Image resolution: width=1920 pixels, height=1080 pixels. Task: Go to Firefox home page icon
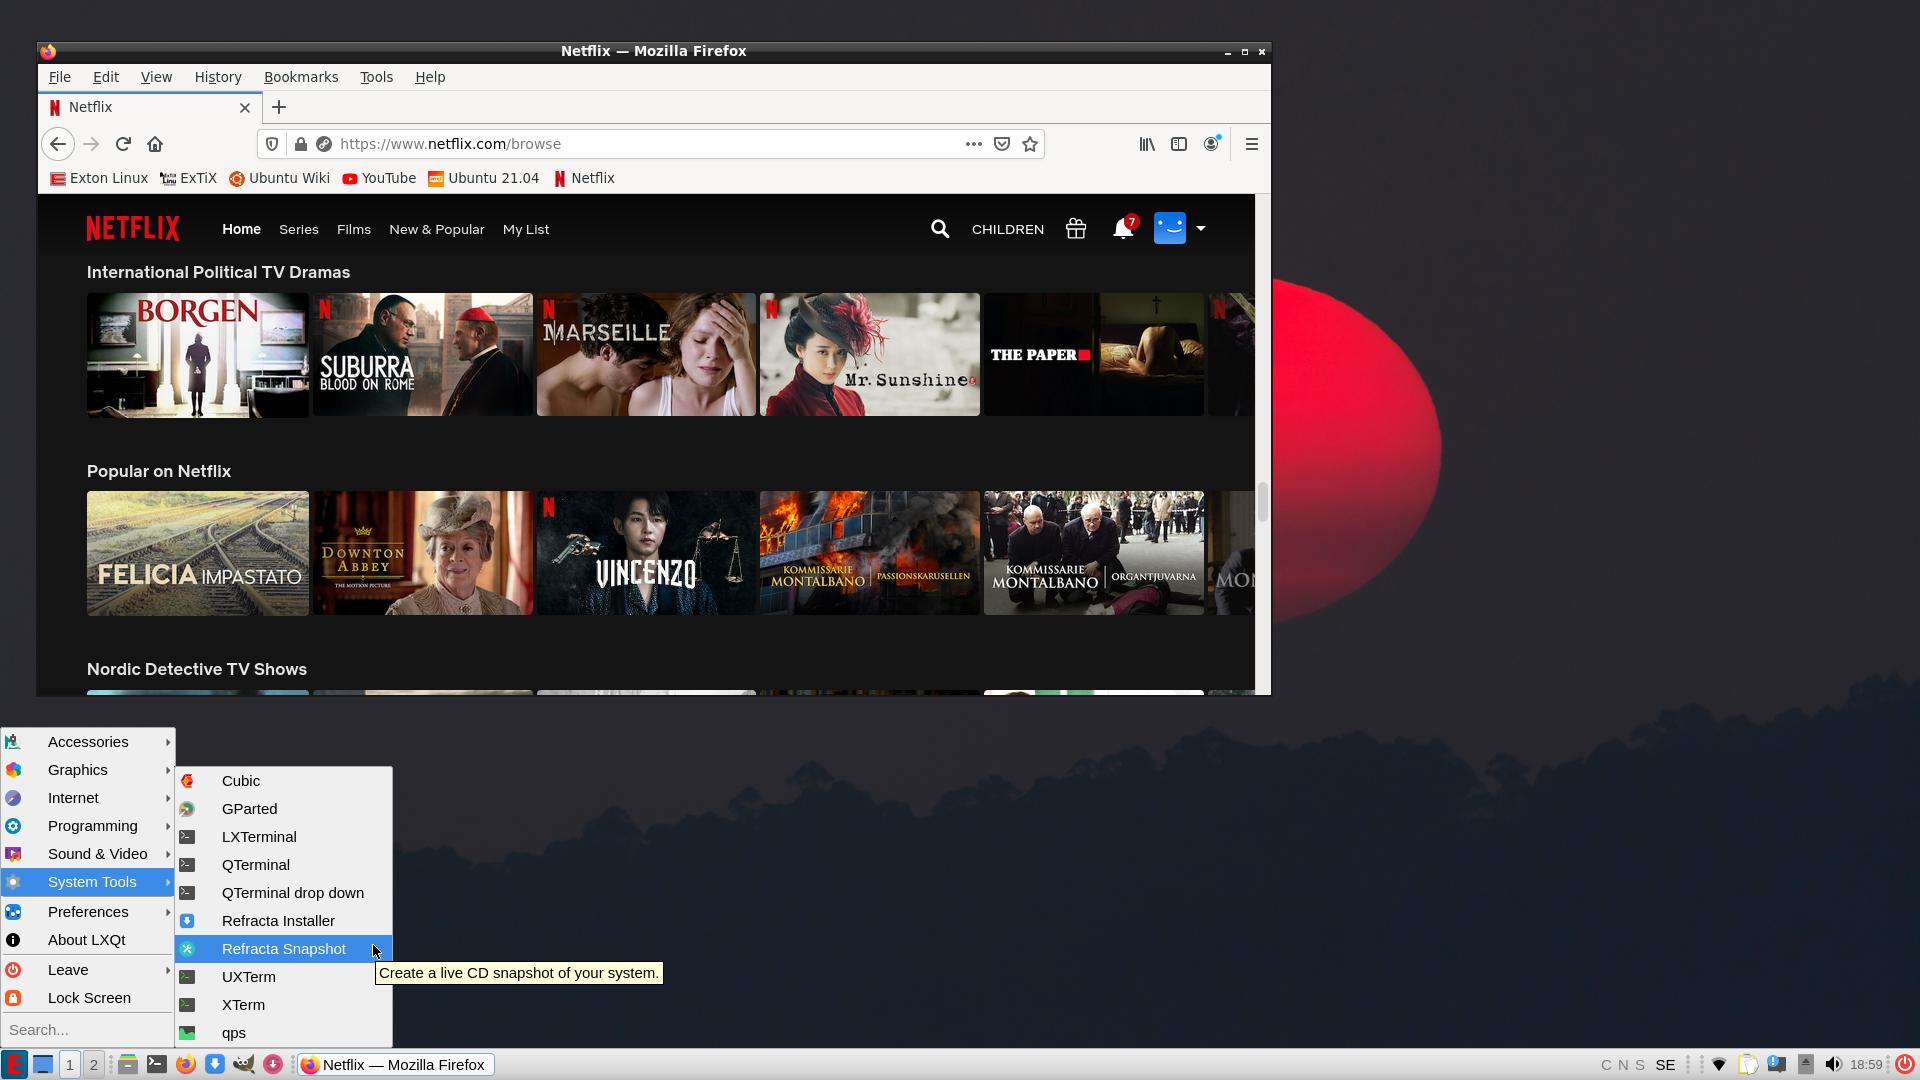pos(155,144)
